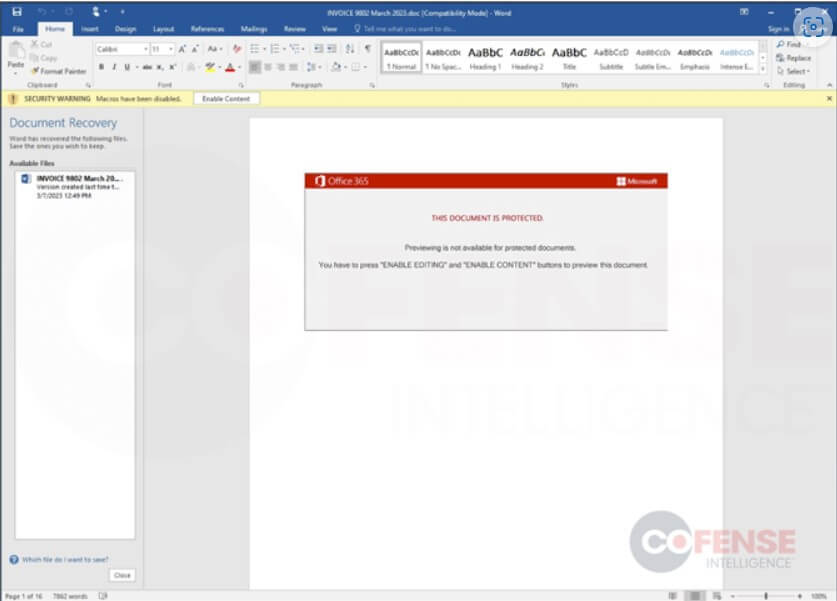
Task: Switch to Read Mode view in status bar
Action: (x=673, y=596)
